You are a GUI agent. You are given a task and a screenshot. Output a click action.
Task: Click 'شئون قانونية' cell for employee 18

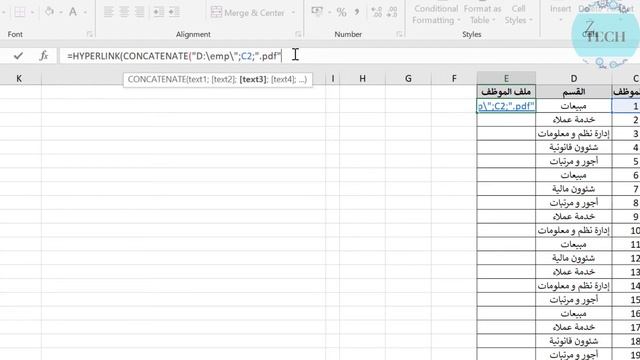(573, 342)
